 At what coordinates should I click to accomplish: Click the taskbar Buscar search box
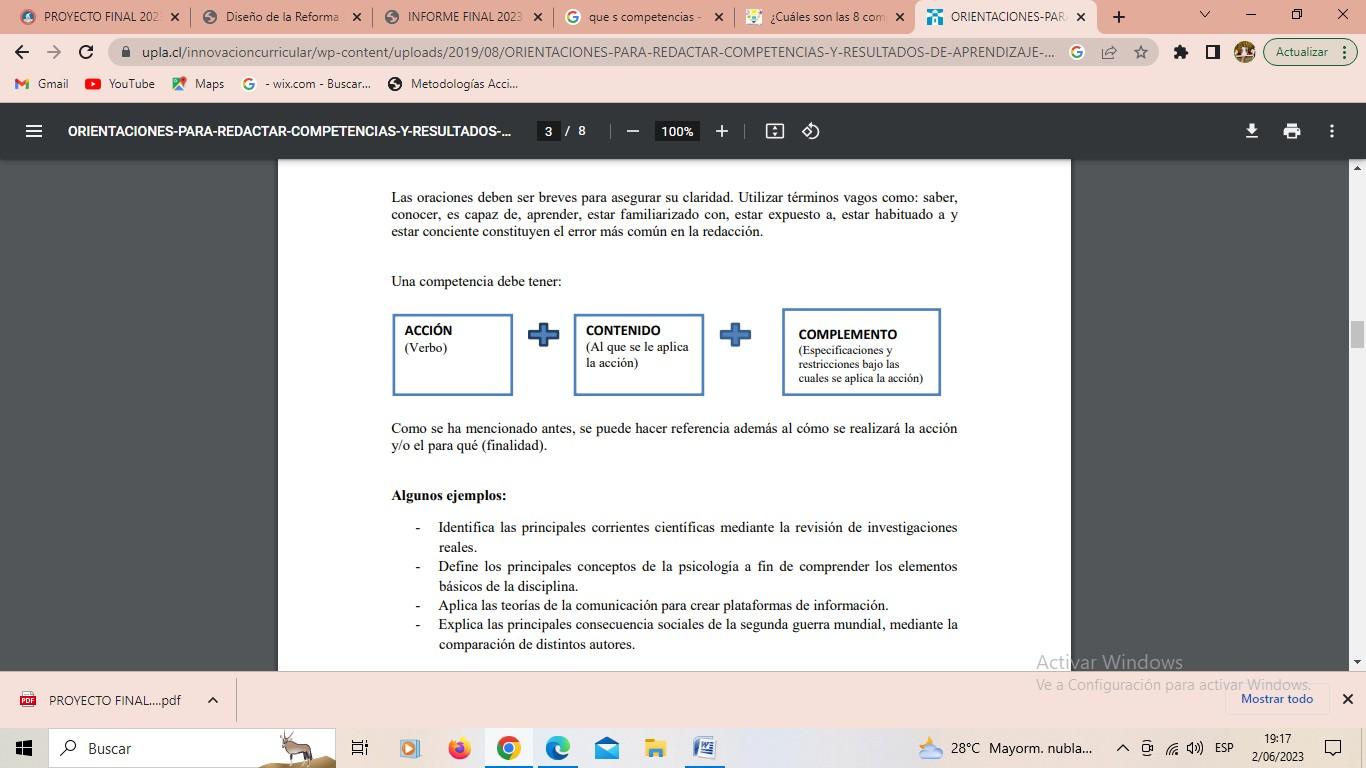tap(192, 748)
